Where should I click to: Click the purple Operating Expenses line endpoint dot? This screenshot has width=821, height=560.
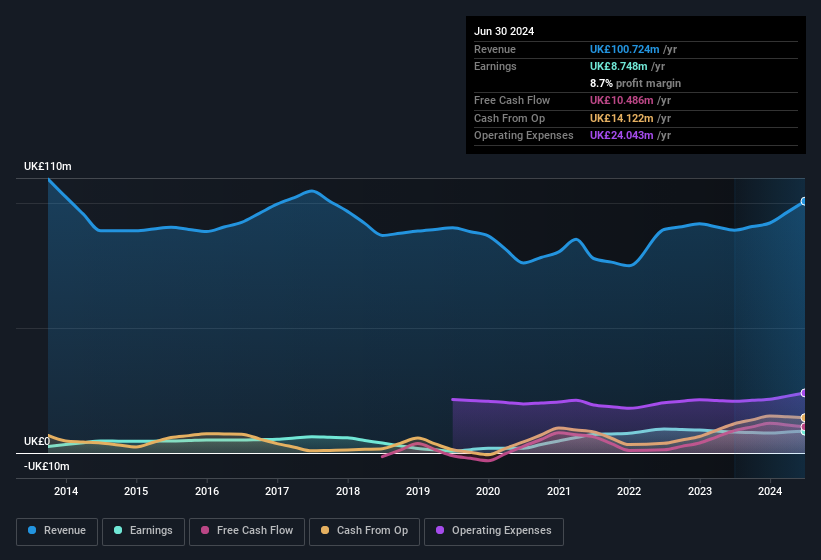point(804,393)
